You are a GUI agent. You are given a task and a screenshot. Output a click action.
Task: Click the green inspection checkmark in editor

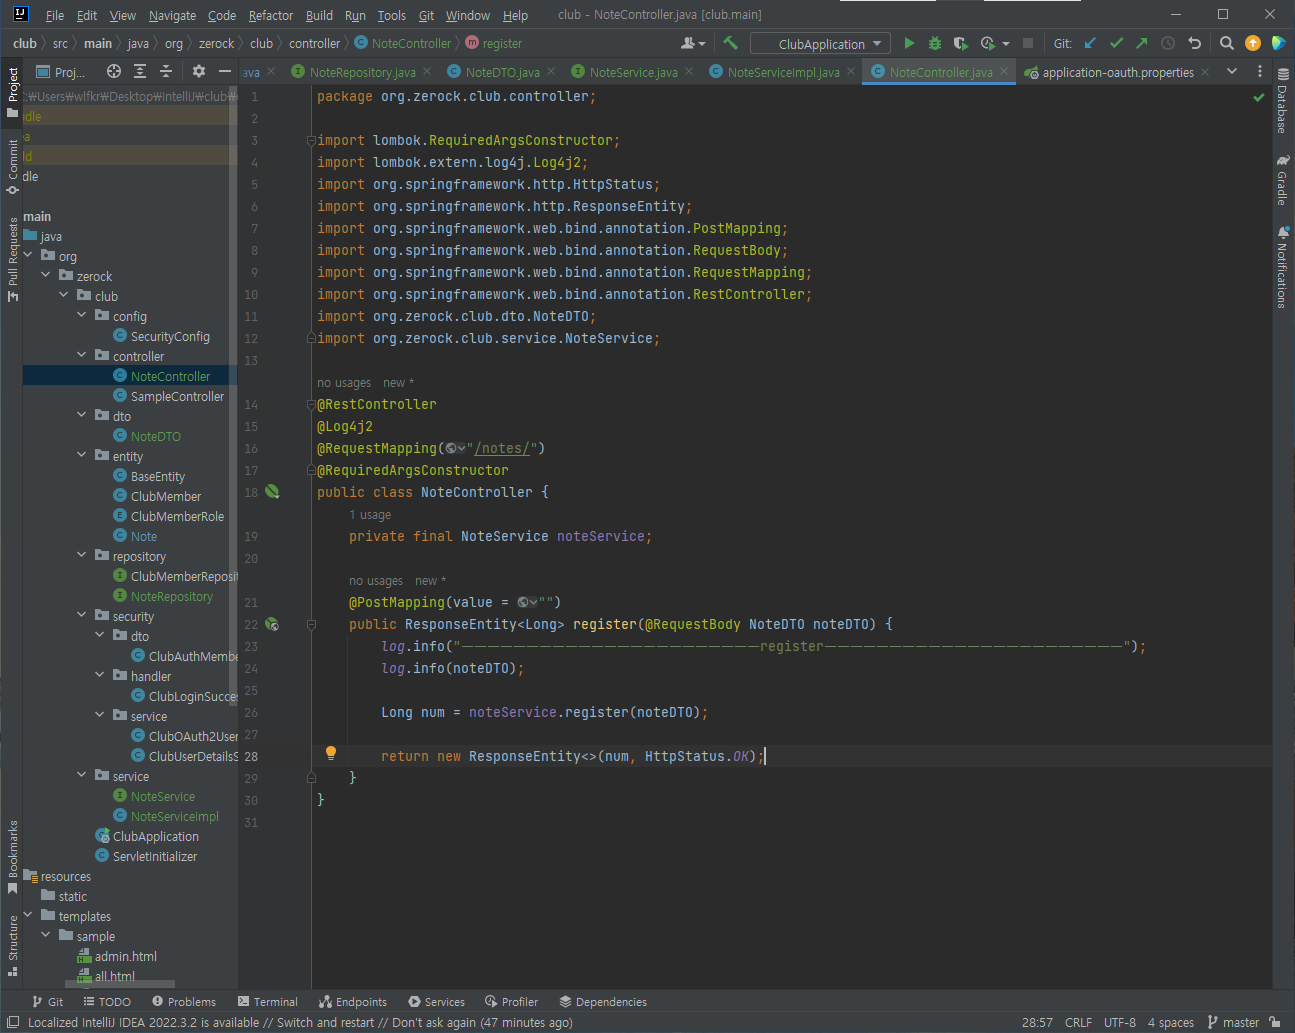(1259, 97)
